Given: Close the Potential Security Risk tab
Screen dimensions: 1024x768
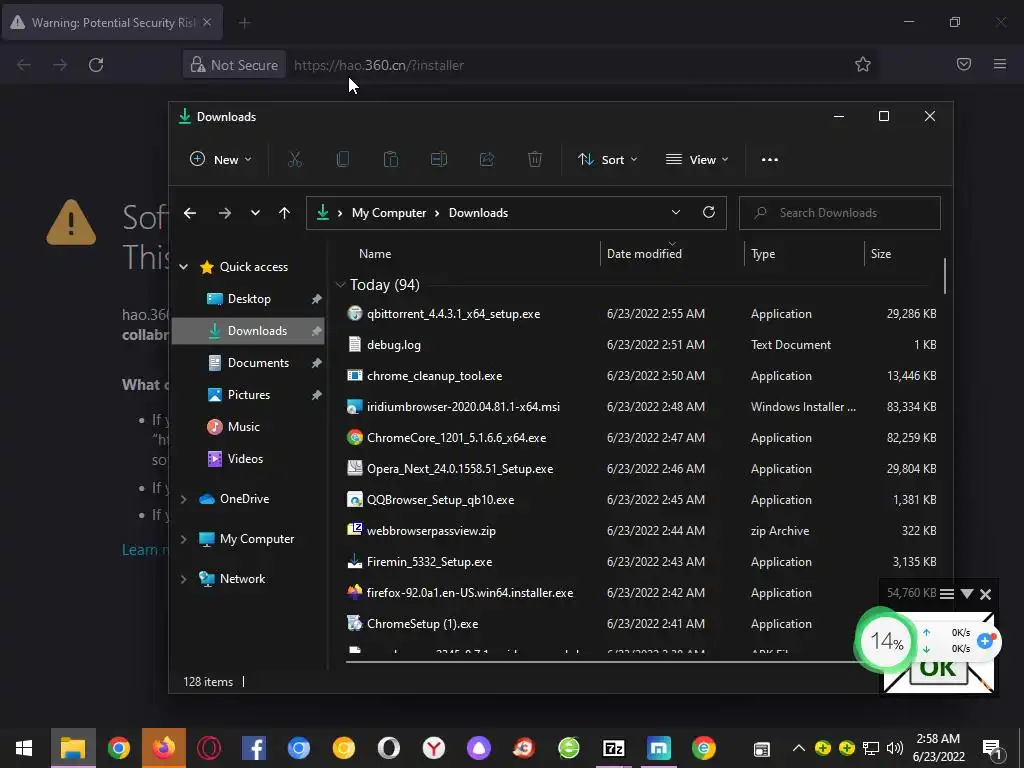Looking at the screenshot, I should tap(207, 22).
